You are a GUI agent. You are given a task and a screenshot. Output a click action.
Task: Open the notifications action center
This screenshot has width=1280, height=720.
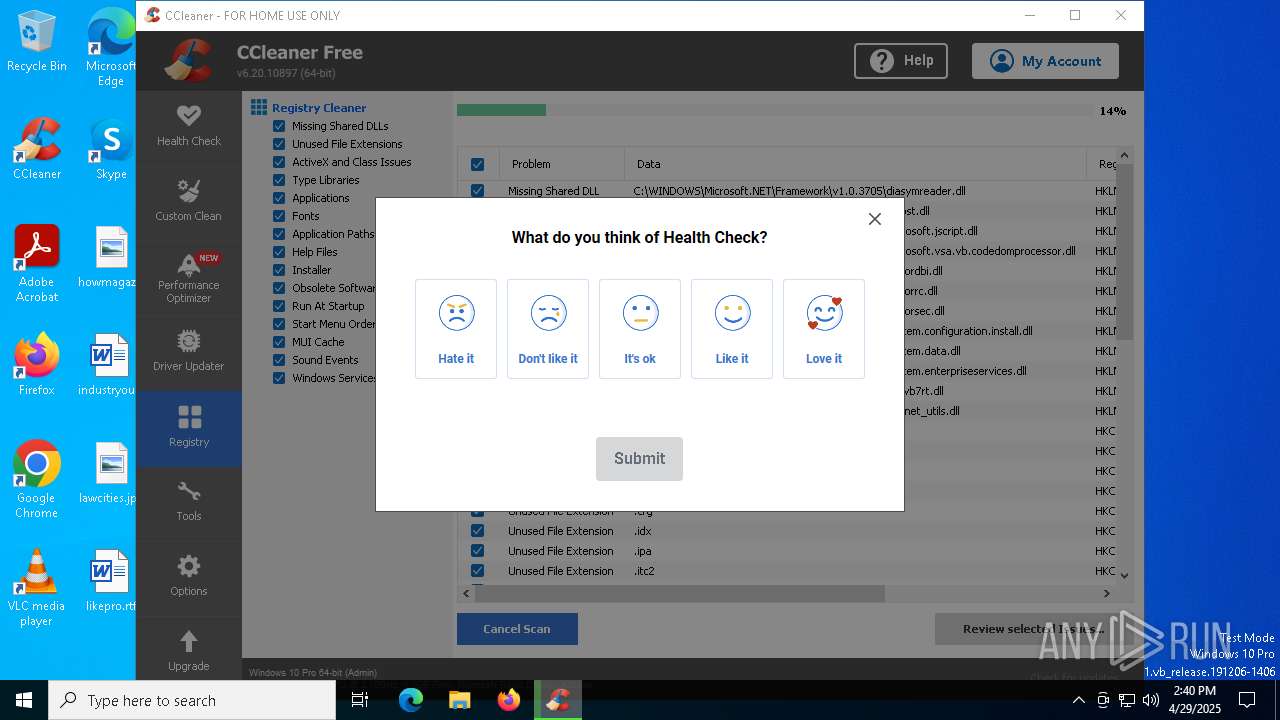click(1247, 700)
